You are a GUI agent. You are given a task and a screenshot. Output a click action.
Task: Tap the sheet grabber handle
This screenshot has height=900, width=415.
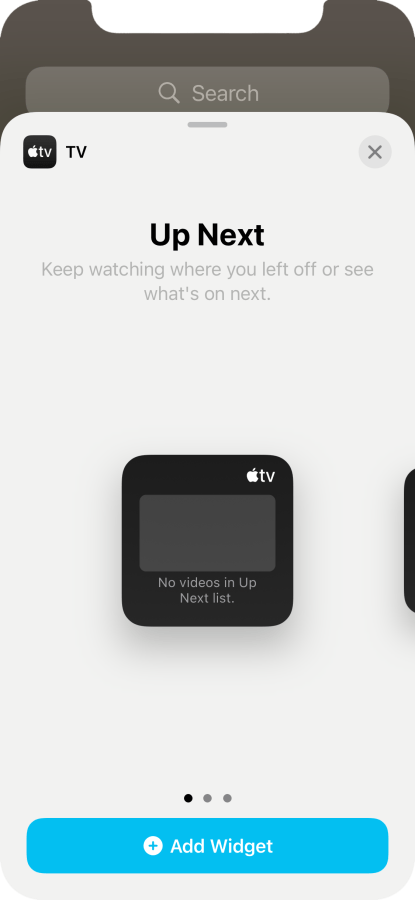click(x=207, y=125)
